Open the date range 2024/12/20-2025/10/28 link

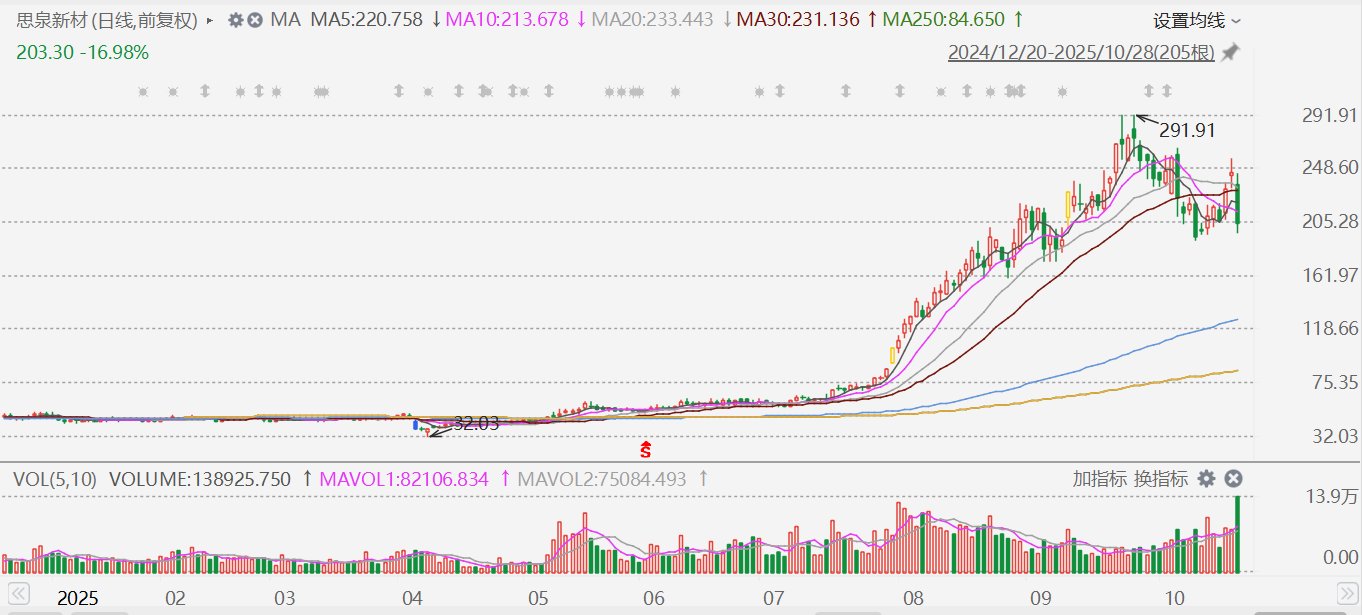tap(1081, 53)
